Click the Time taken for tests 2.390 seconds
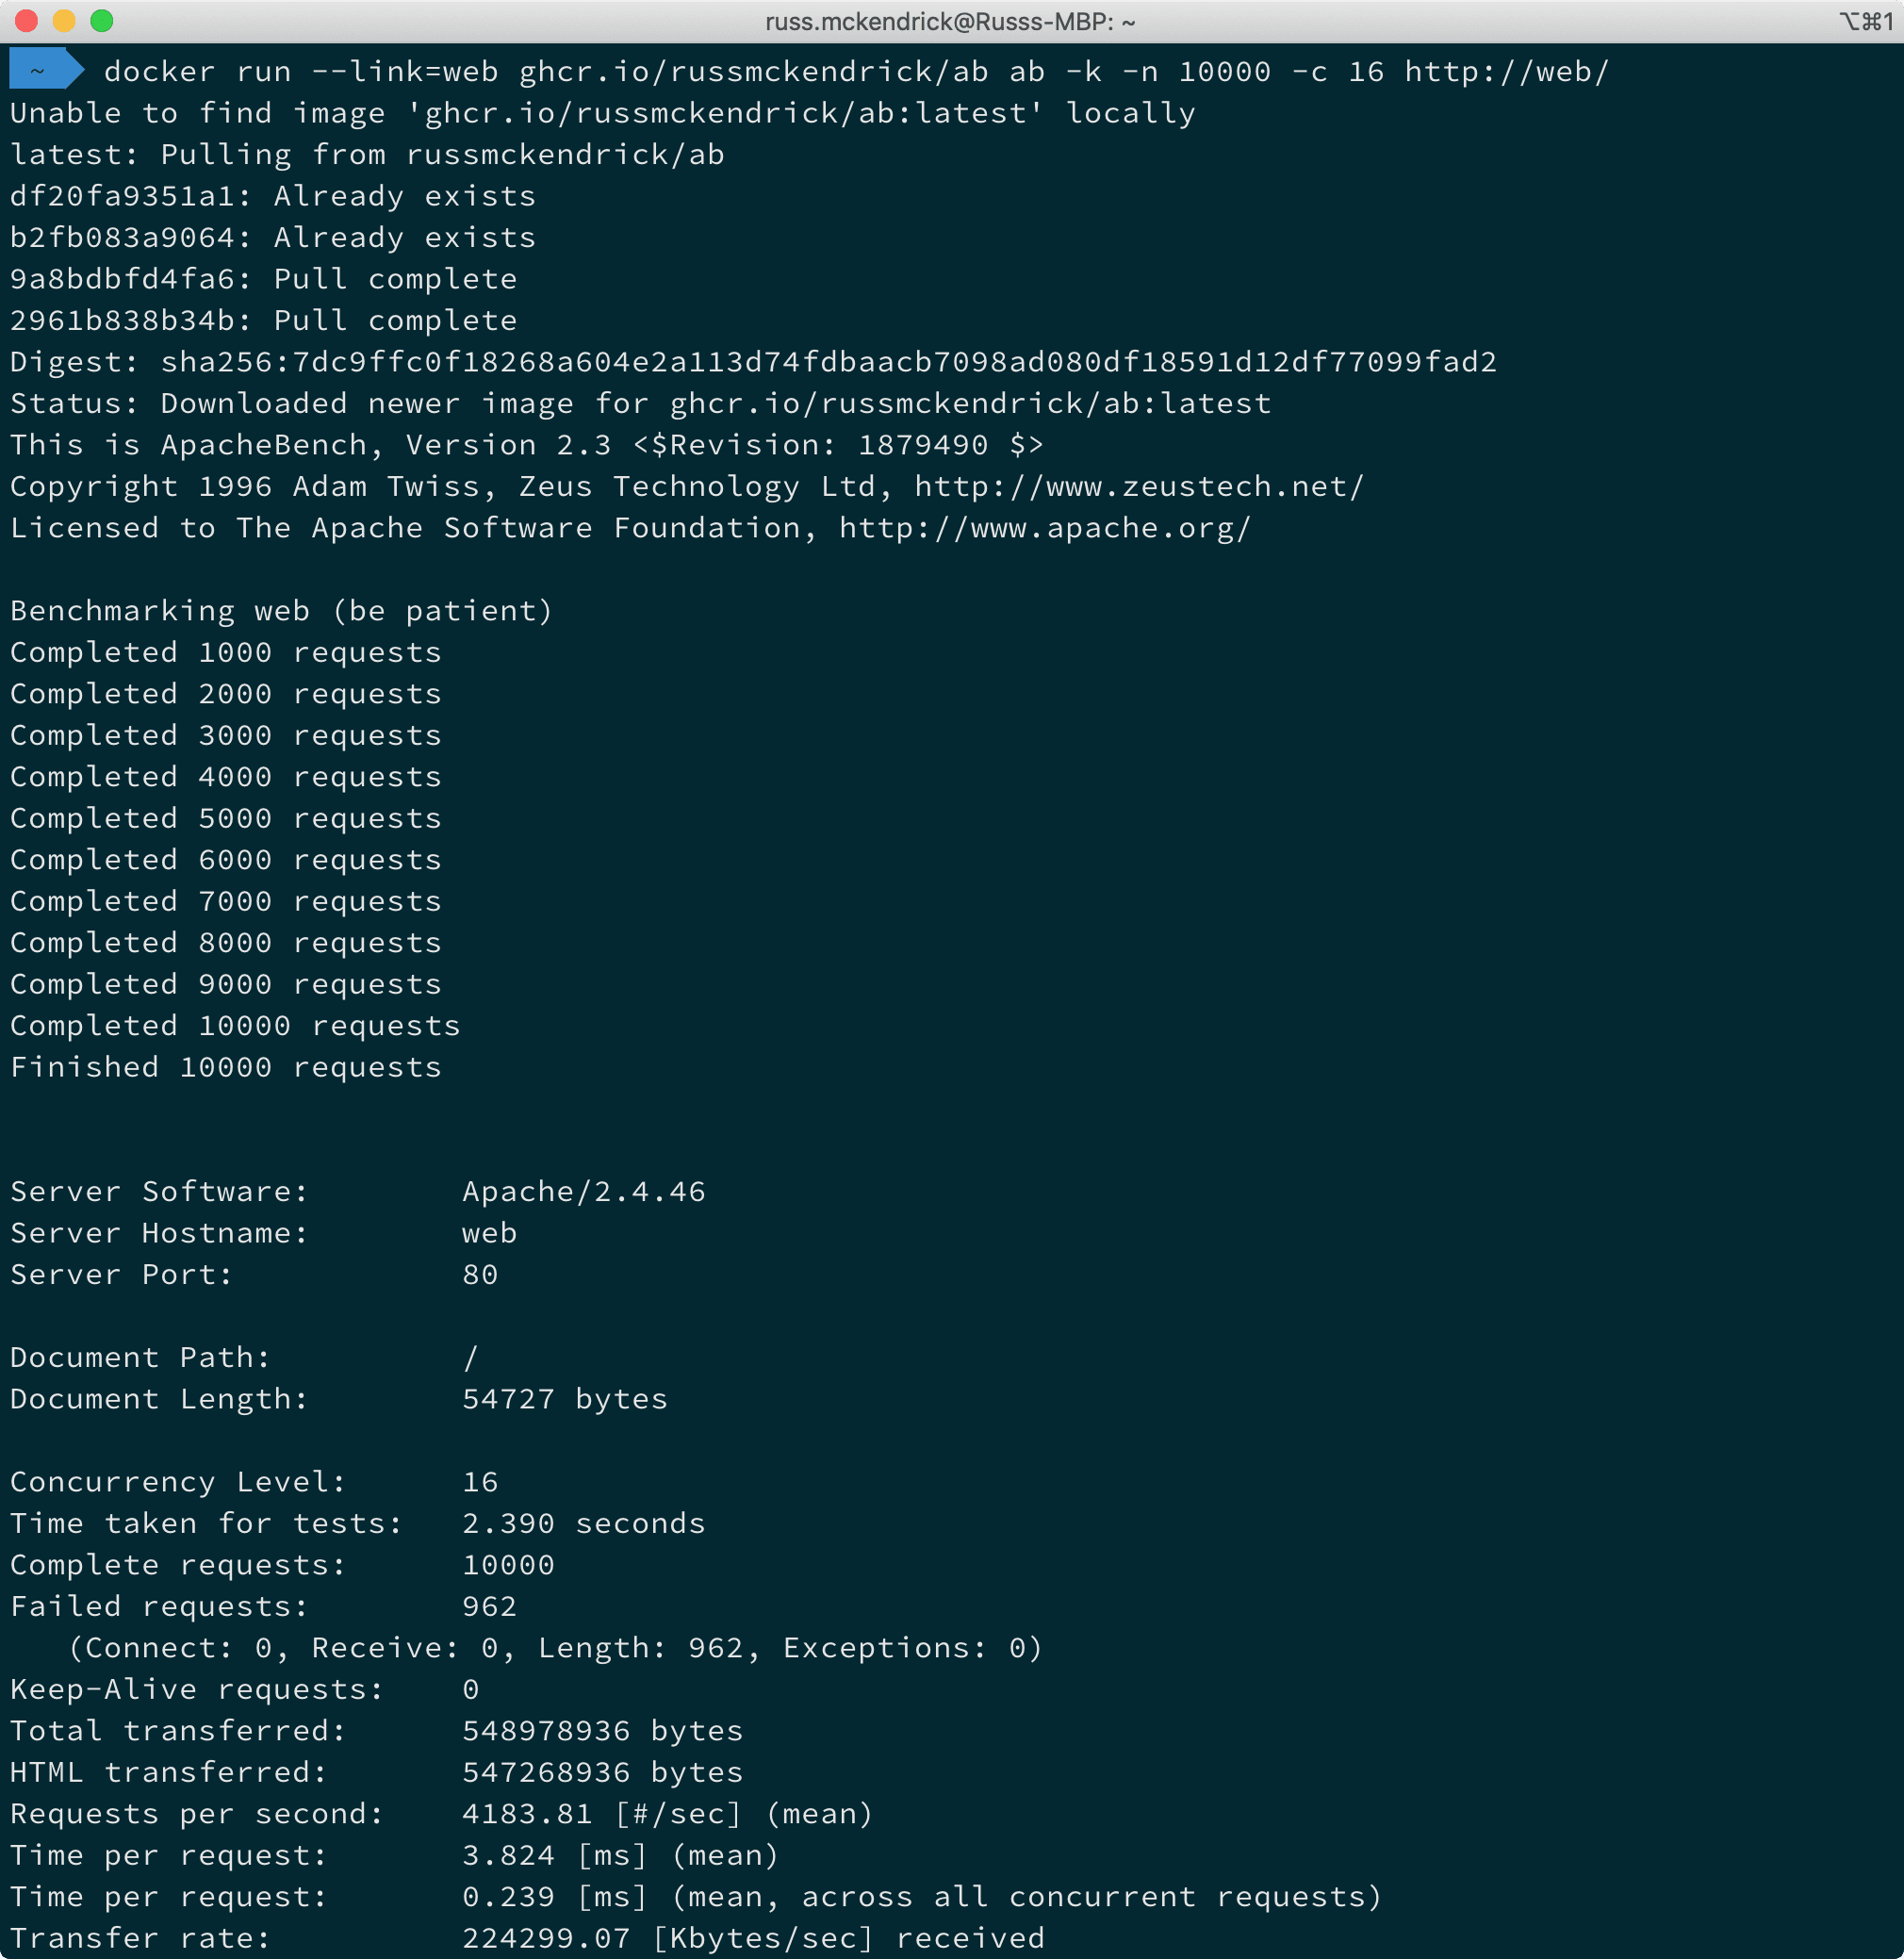1904x1959 pixels. pos(584,1524)
